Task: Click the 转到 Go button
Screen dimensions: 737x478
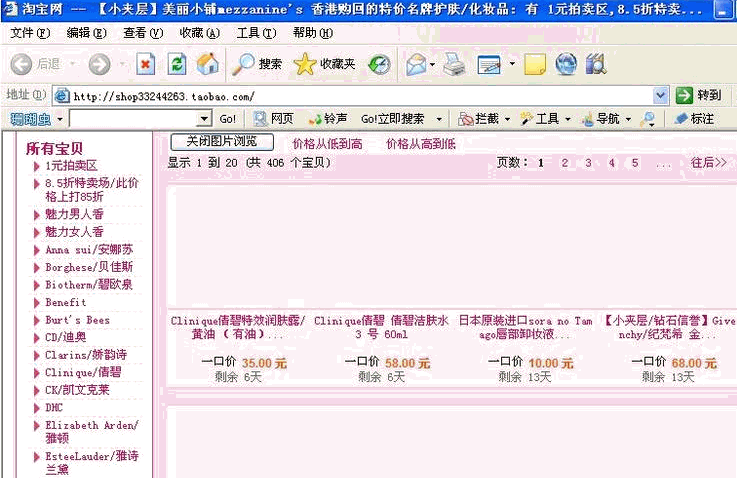Action: pyautogui.click(x=698, y=95)
